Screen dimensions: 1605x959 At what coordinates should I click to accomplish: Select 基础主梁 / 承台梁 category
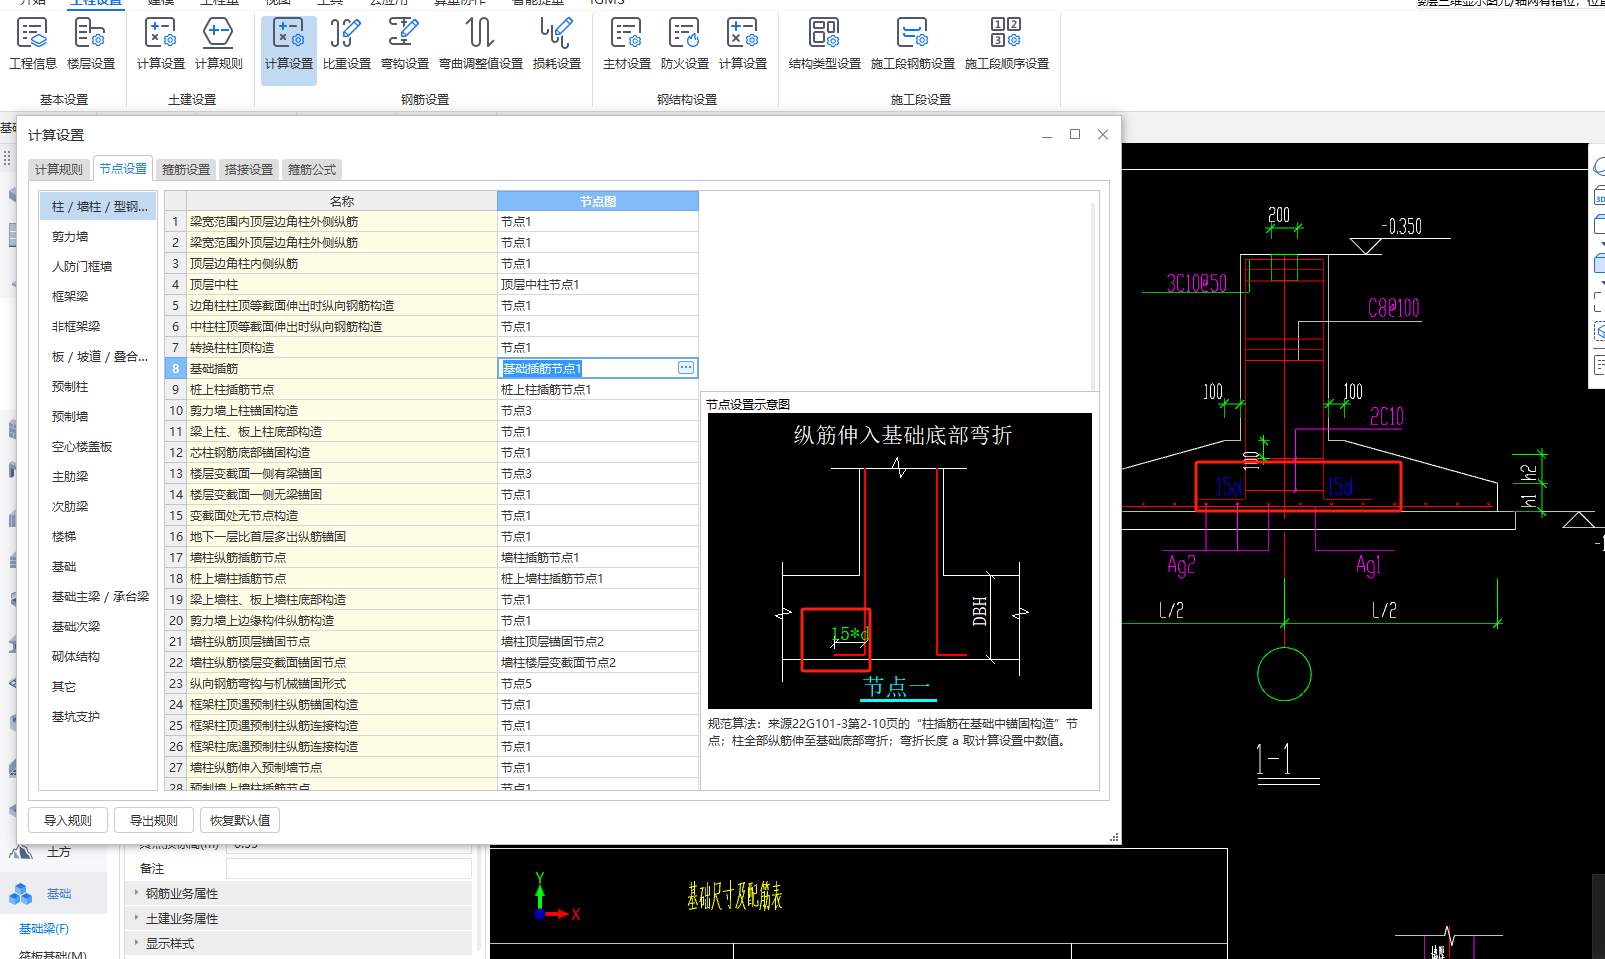(x=98, y=596)
